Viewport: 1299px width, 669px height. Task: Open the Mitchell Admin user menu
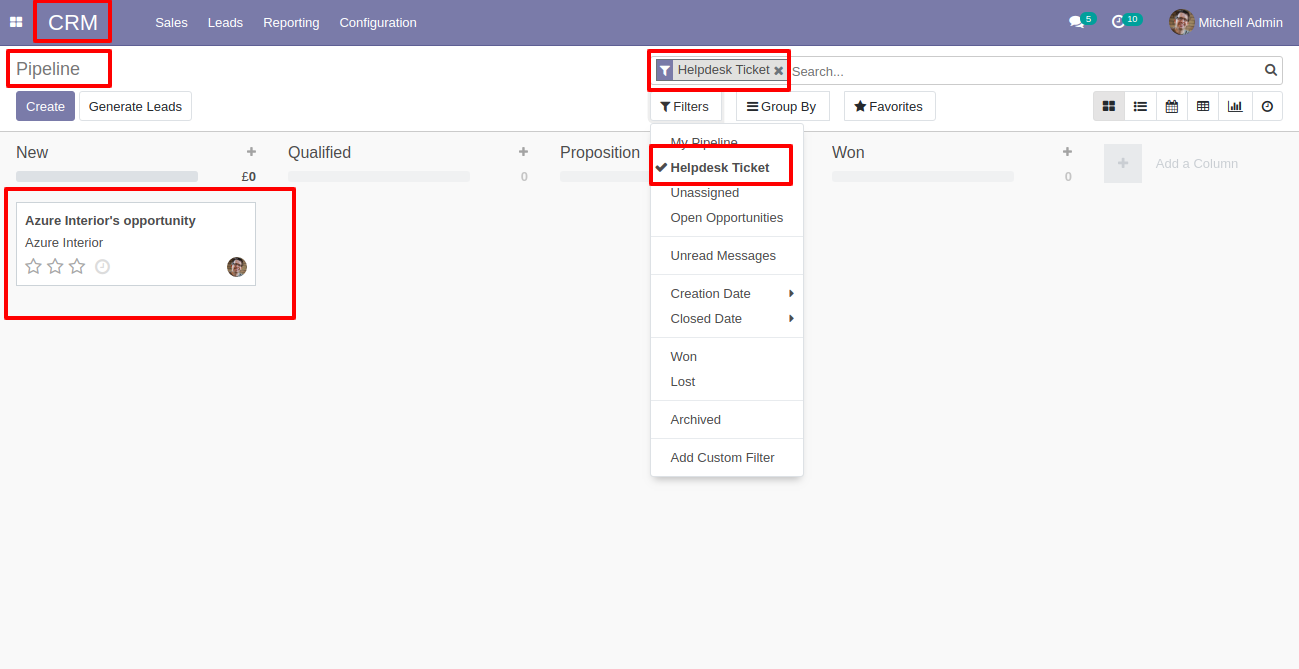1226,22
